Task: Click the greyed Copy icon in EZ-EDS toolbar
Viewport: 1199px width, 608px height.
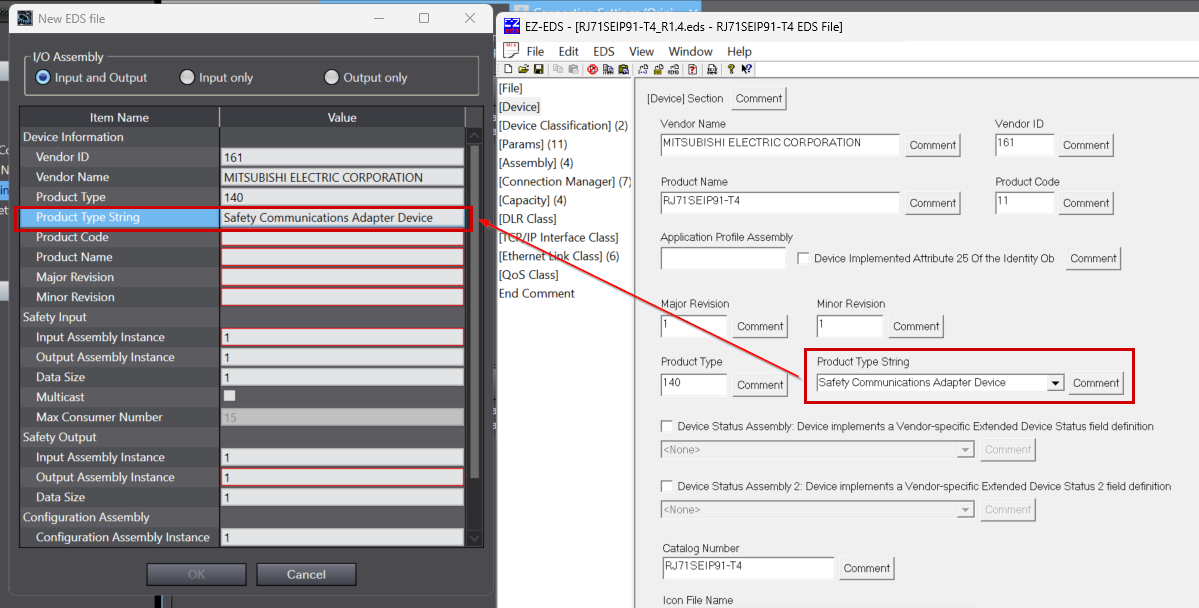Action: click(x=558, y=69)
